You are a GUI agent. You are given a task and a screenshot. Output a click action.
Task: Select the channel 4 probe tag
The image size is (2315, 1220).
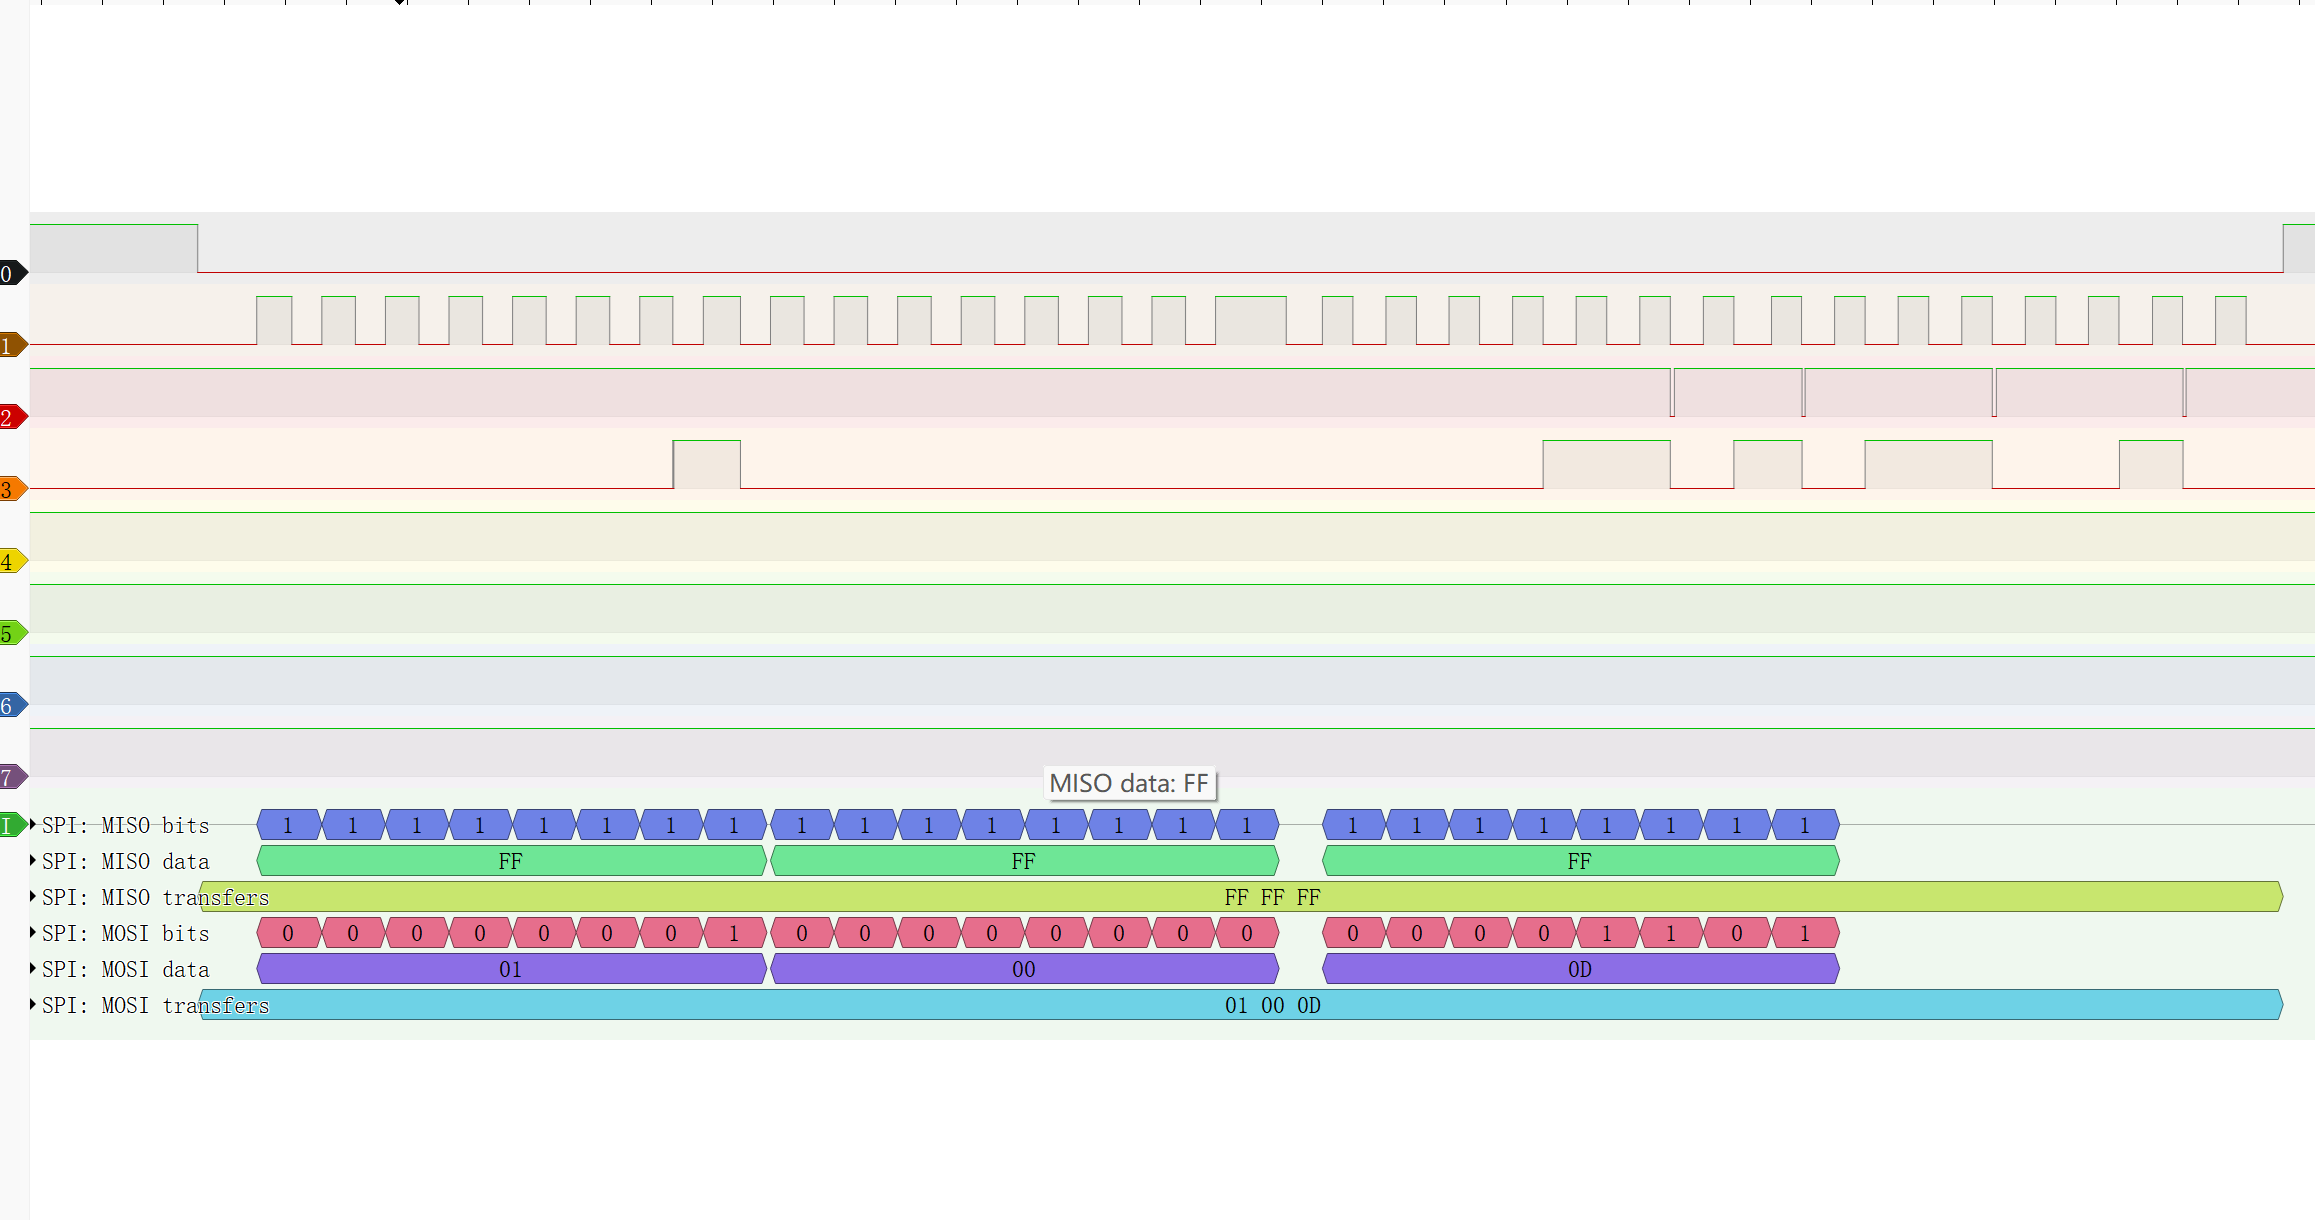pos(10,561)
